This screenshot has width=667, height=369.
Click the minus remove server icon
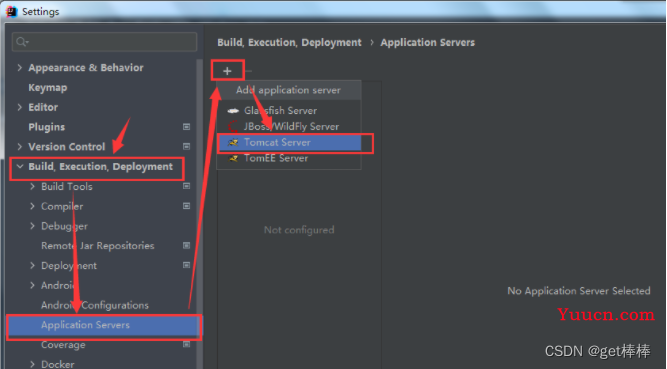[x=248, y=71]
